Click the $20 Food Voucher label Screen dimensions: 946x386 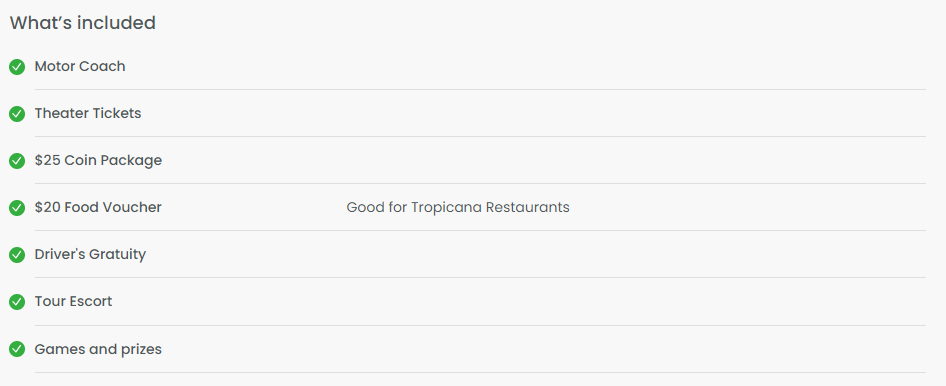(98, 207)
